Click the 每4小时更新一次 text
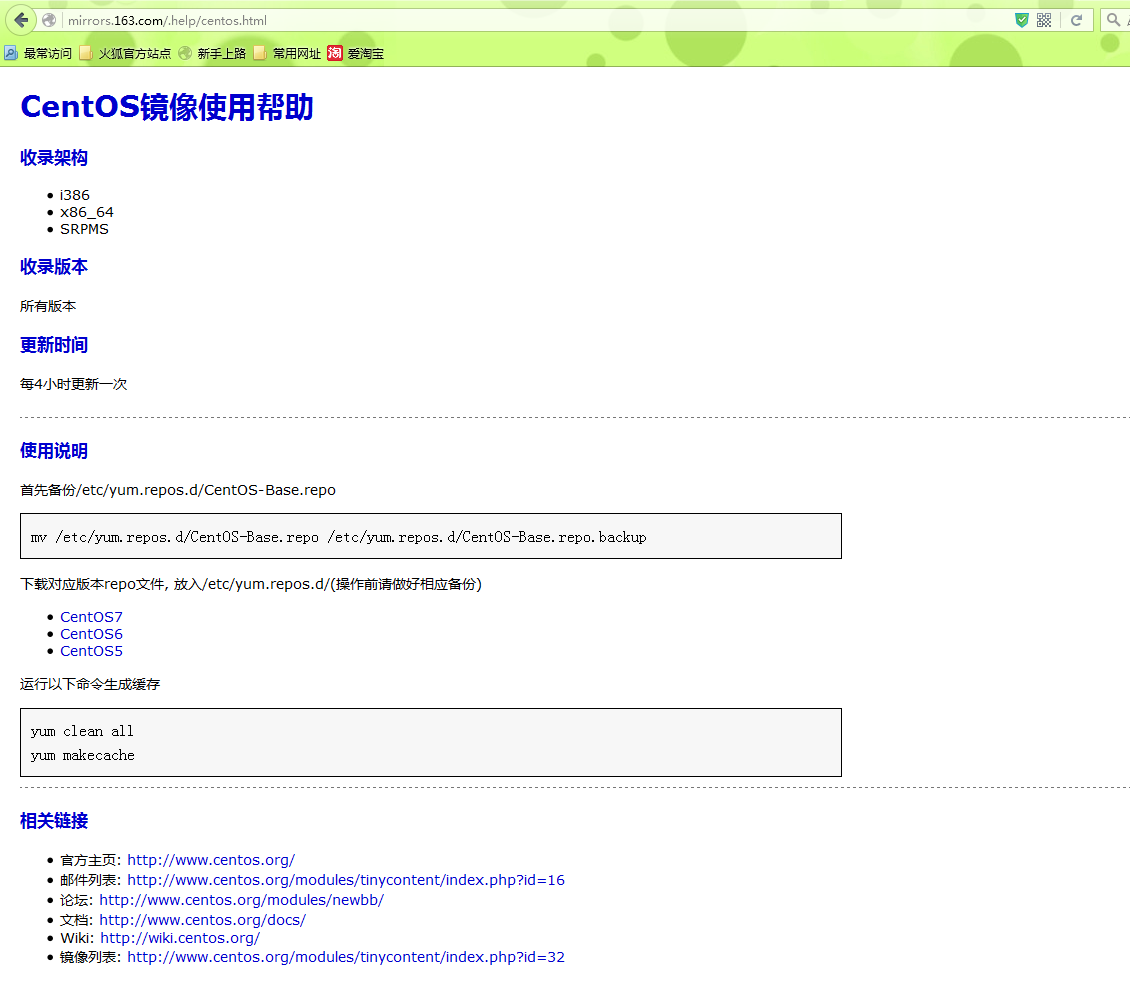The width and height of the screenshot is (1130, 983). click(x=74, y=384)
